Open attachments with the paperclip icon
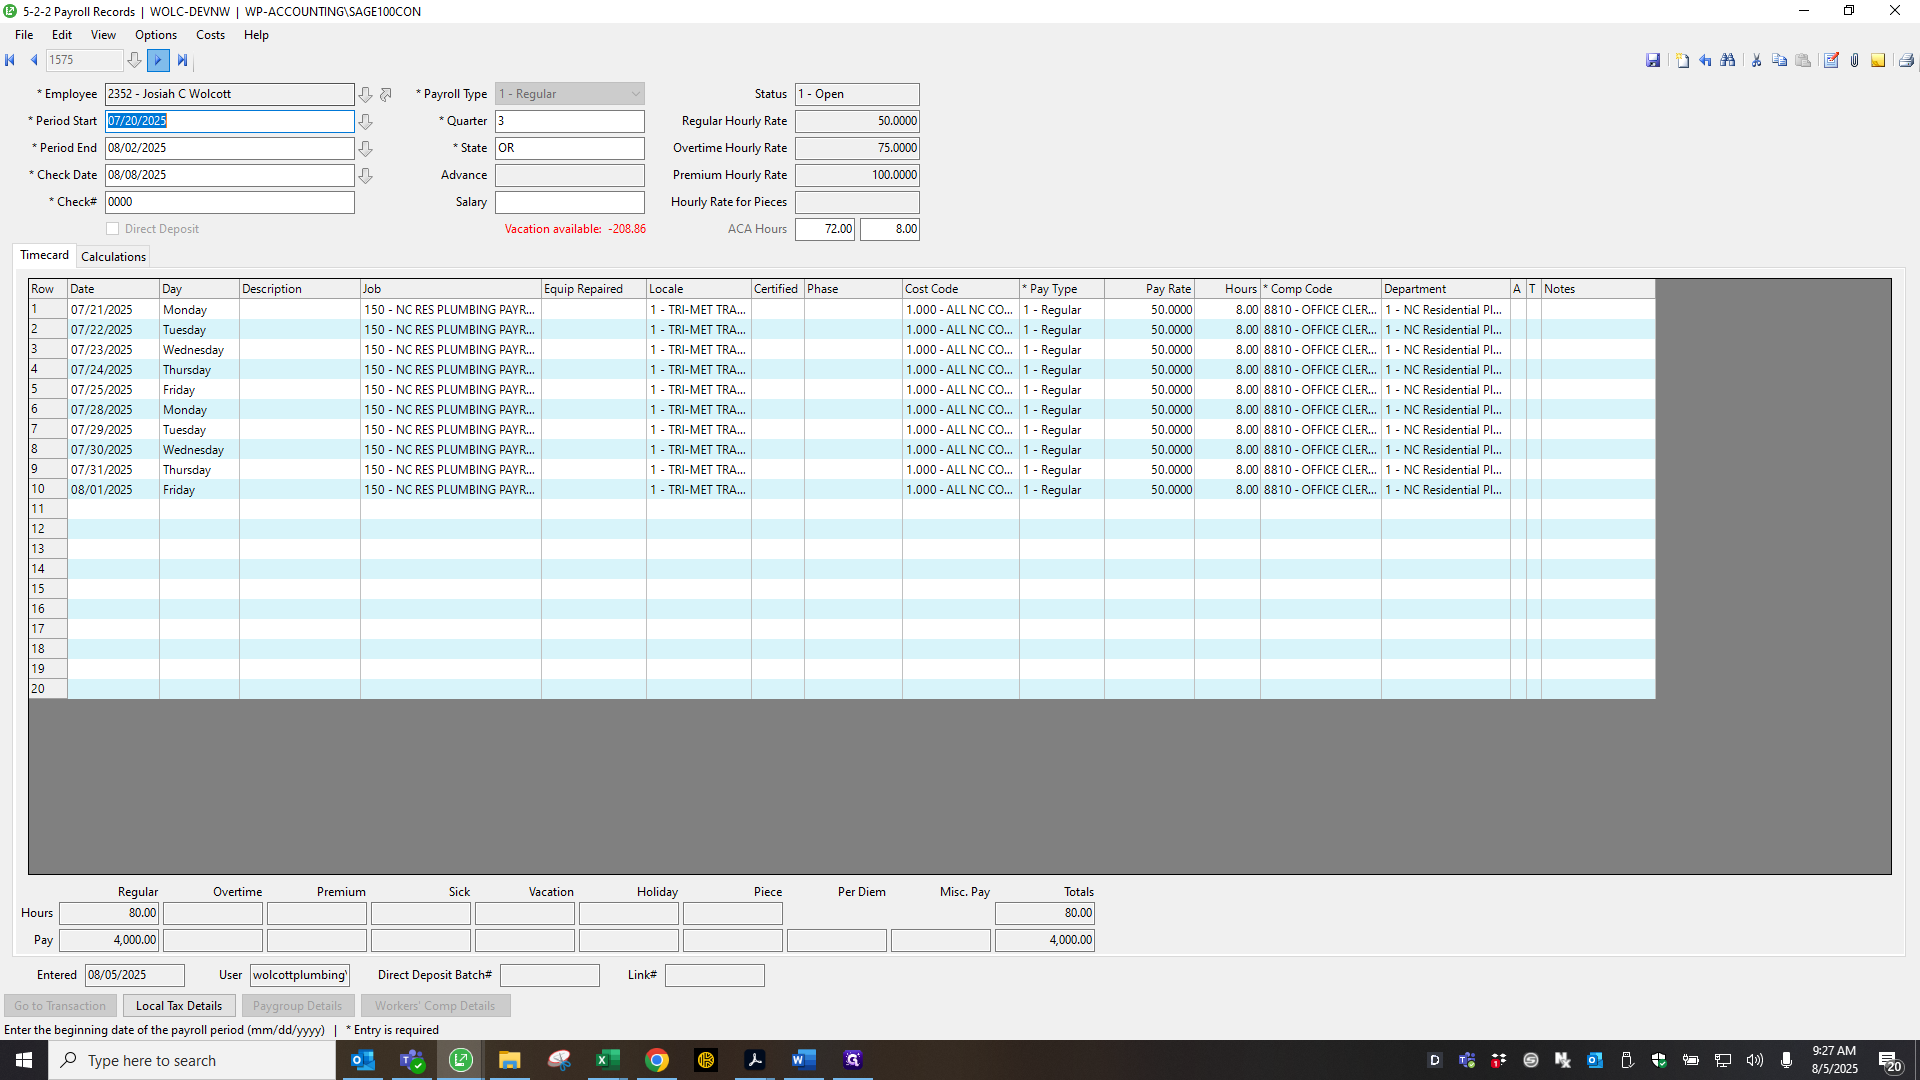Viewport: 1920px width, 1080px height. click(x=1854, y=61)
